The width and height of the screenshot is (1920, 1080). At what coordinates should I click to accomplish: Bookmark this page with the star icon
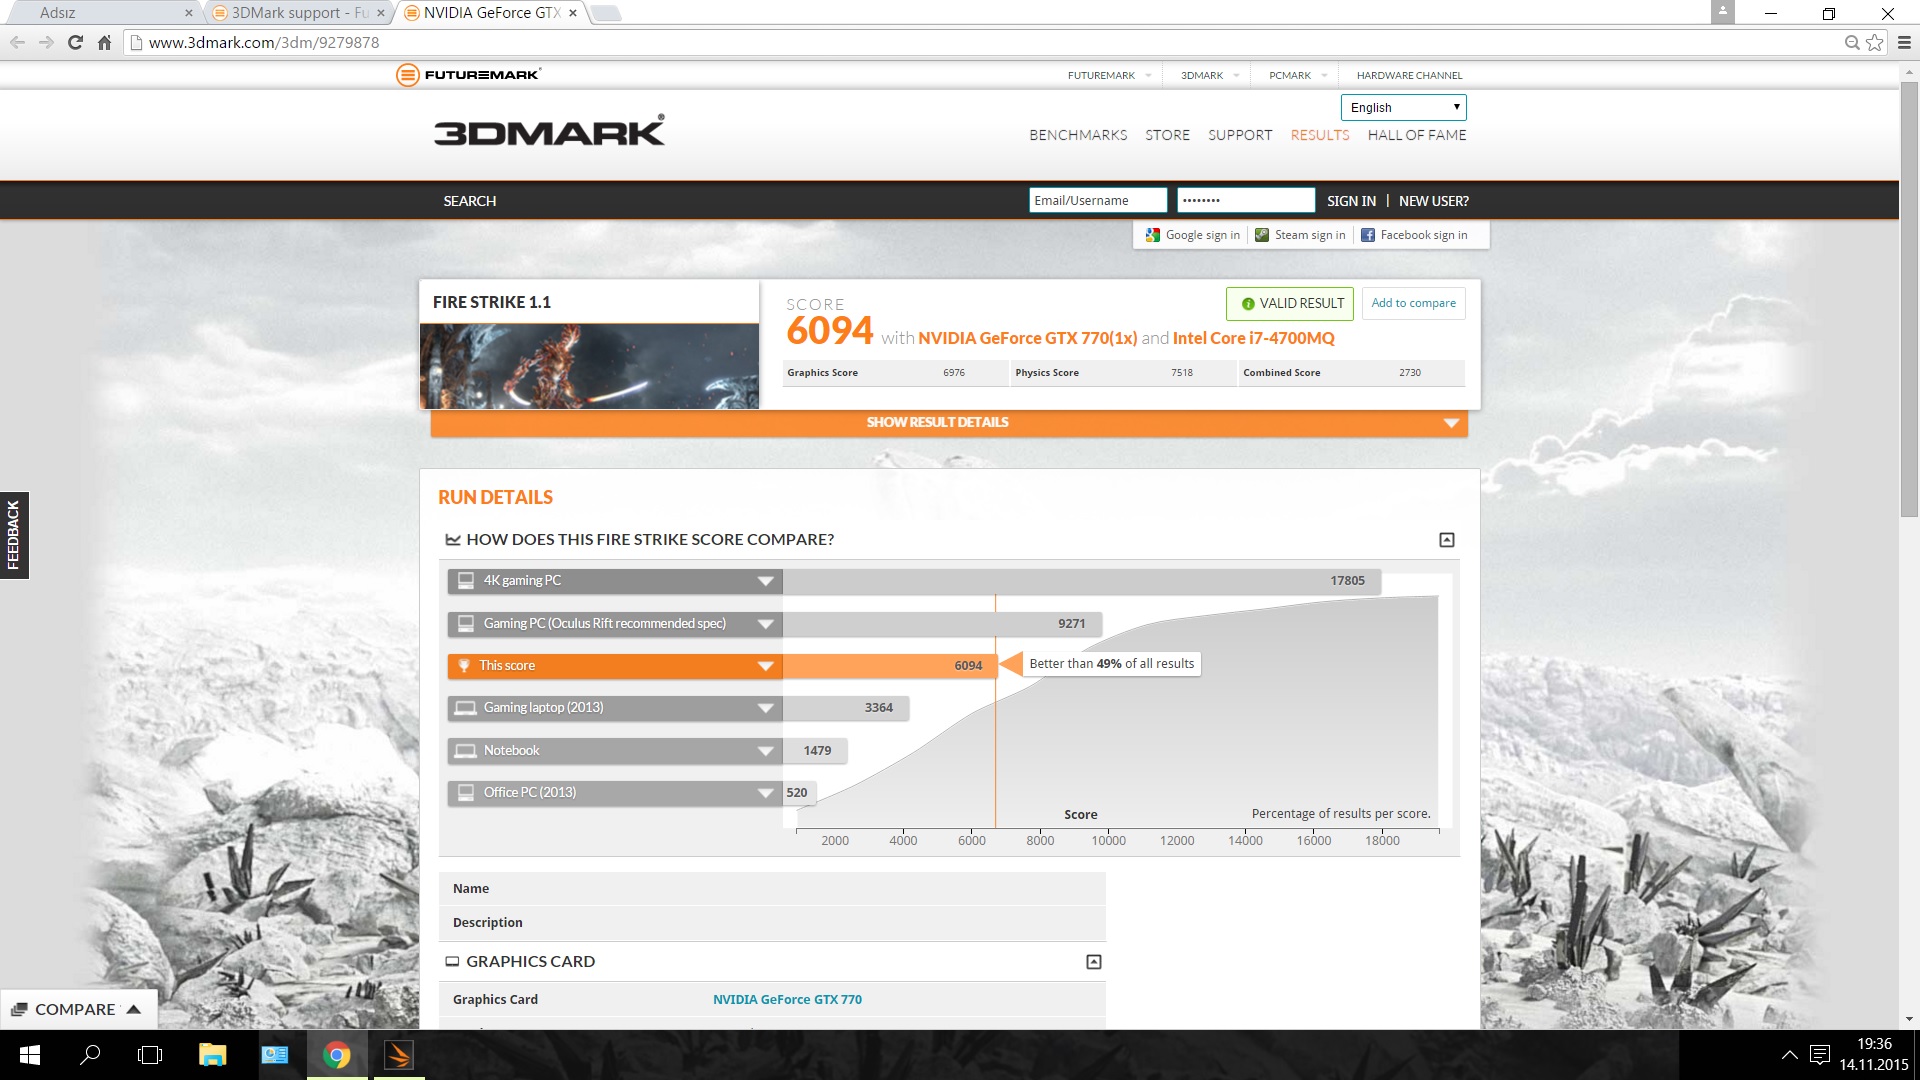[x=1875, y=42]
